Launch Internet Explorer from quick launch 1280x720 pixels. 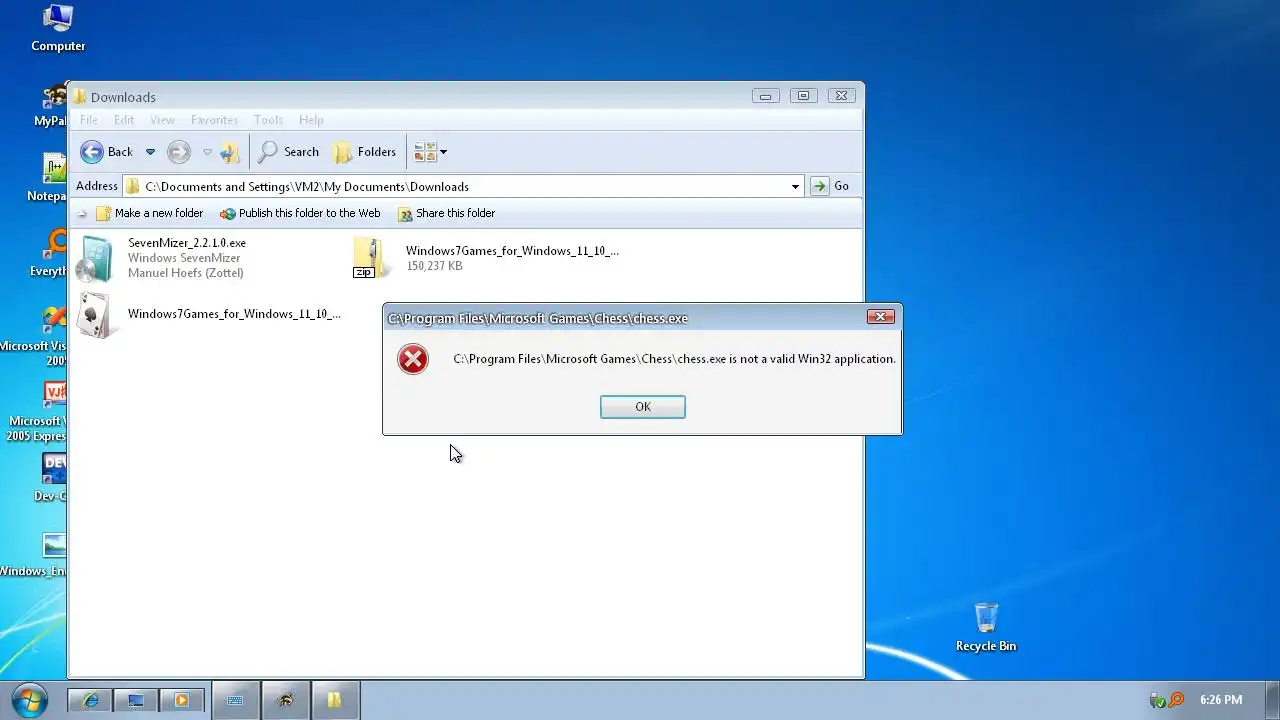91,701
